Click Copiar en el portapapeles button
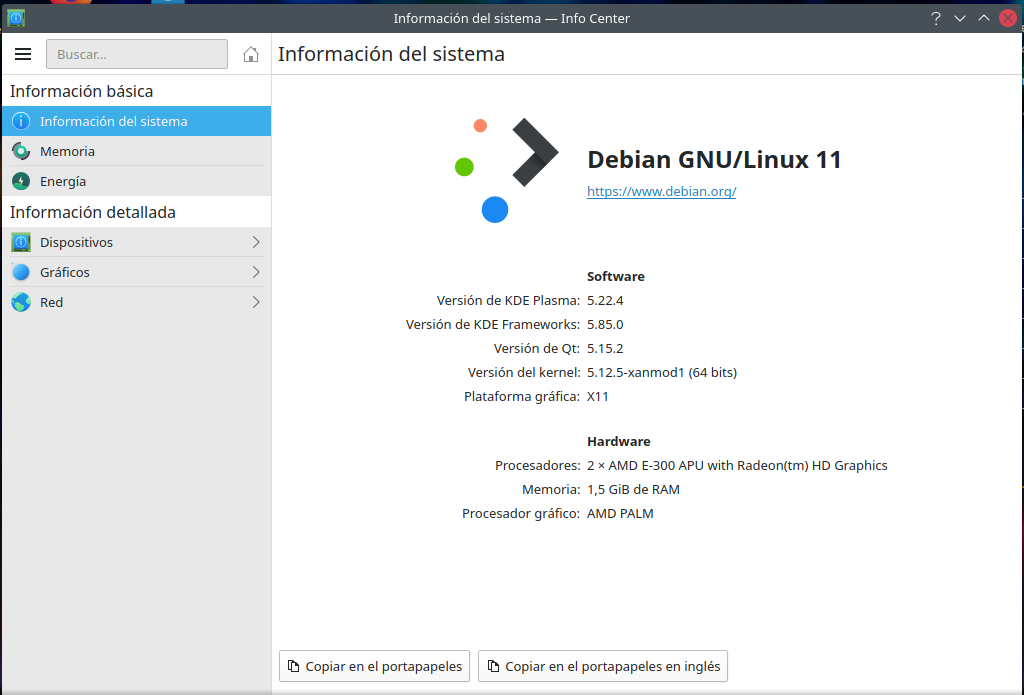Screen dimensions: 1024x695 click(x=374, y=666)
